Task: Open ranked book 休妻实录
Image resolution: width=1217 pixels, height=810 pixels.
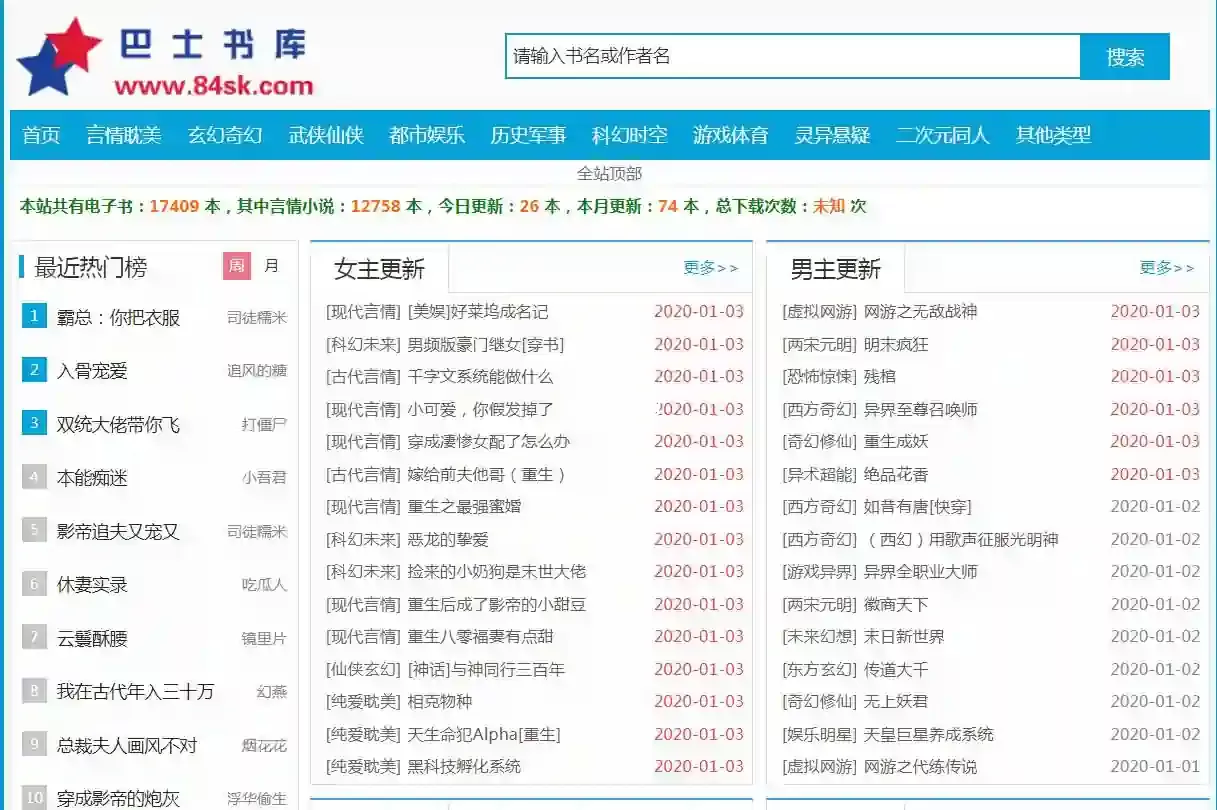Action: click(x=92, y=585)
